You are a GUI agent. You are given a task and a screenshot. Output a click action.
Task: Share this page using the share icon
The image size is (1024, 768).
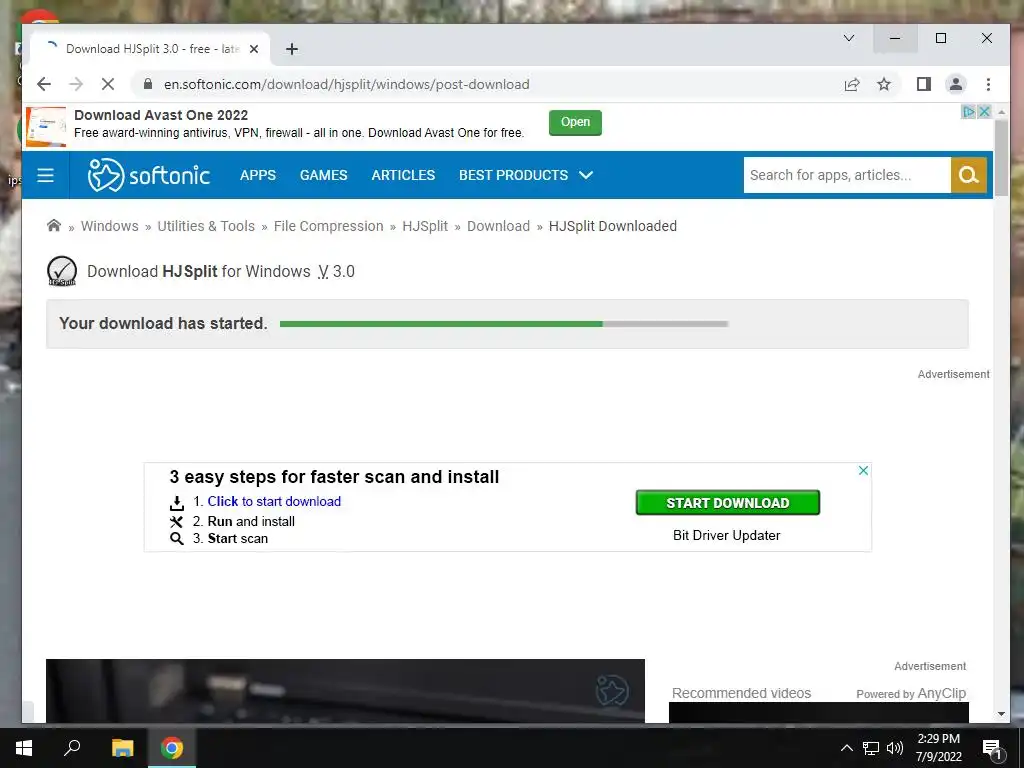tap(852, 84)
